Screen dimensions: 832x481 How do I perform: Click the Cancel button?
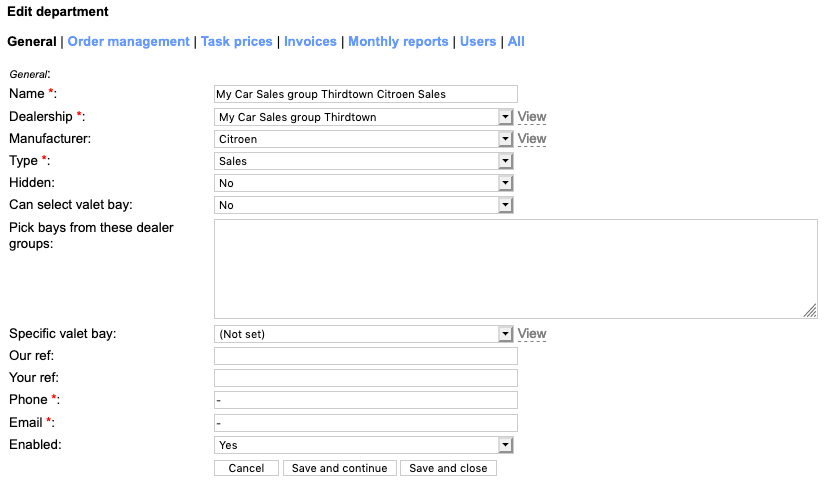tap(246, 468)
